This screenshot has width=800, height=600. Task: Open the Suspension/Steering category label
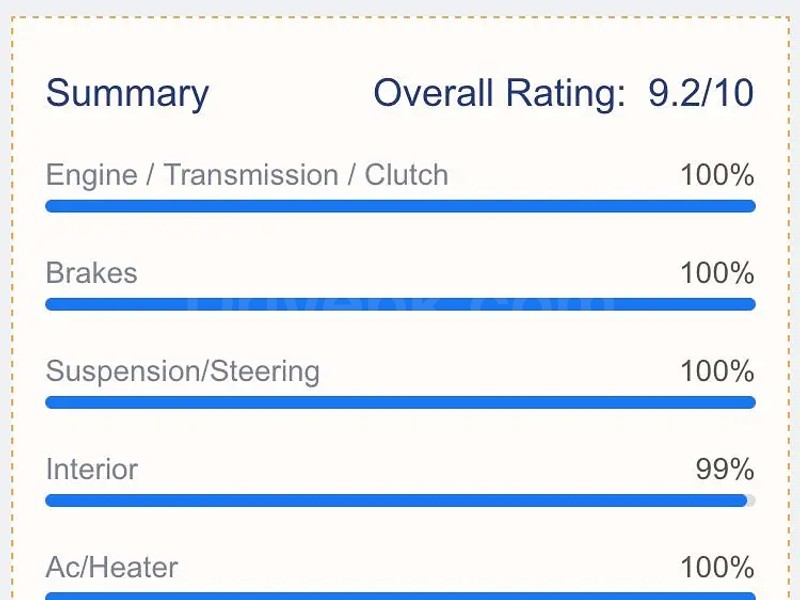(x=183, y=371)
